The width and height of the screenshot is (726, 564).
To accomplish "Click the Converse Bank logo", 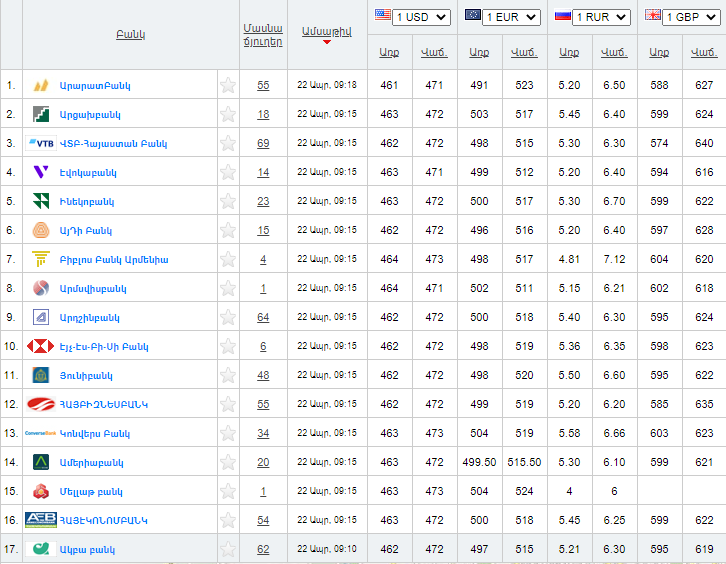I will point(41,434).
